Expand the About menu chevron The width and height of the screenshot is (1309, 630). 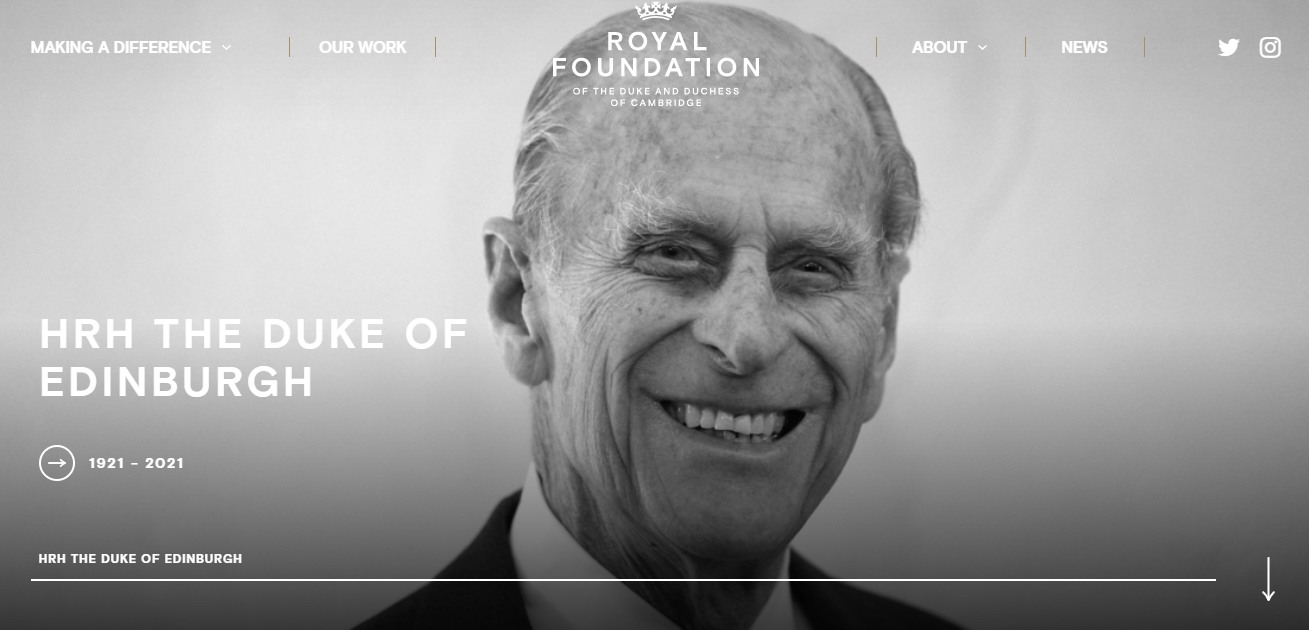point(982,47)
